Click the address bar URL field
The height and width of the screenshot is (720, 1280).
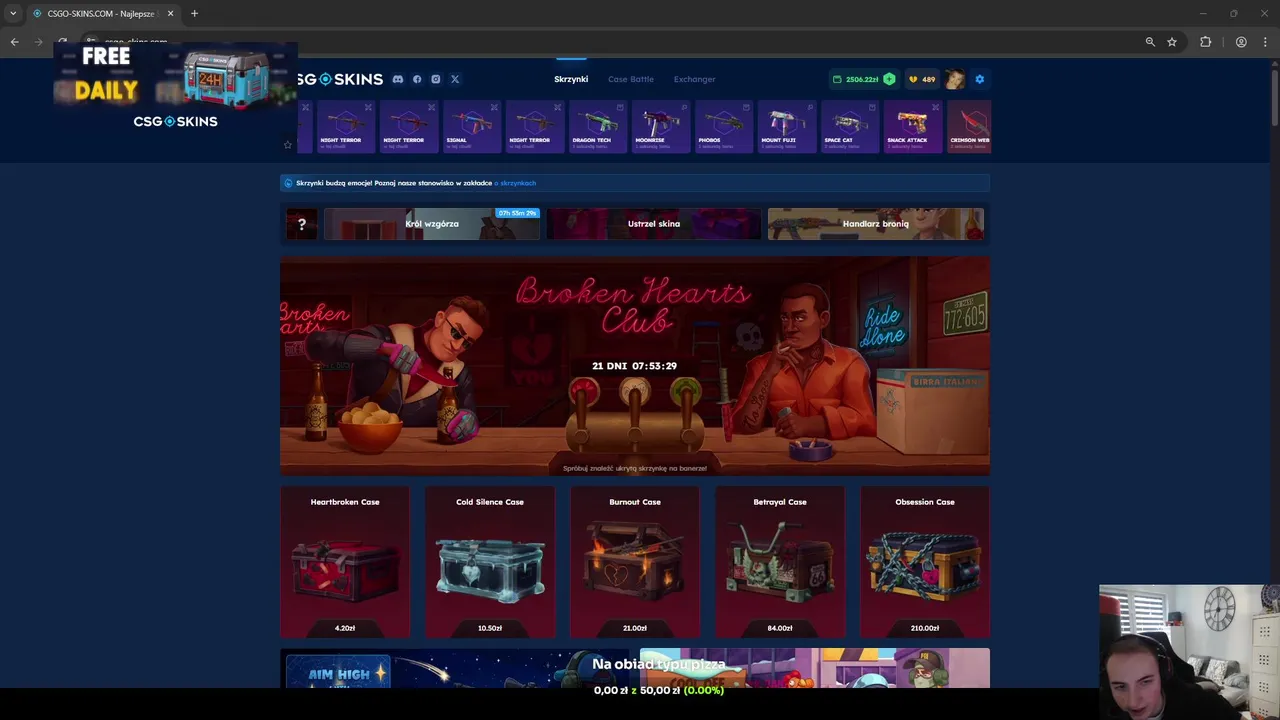click(x=620, y=42)
